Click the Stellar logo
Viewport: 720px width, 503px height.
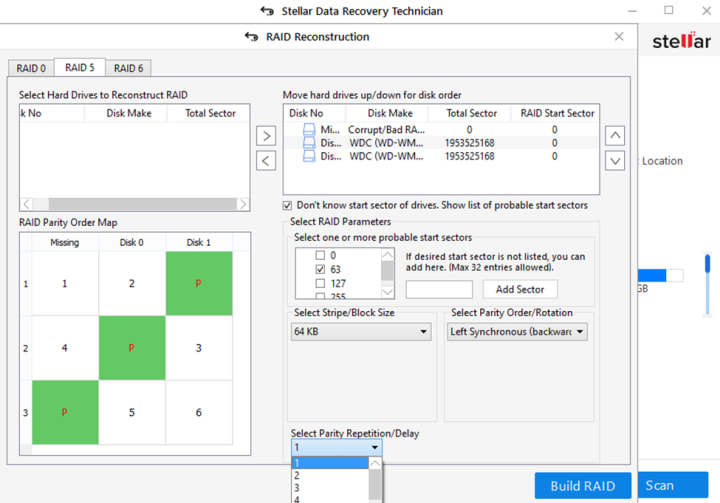(681, 41)
